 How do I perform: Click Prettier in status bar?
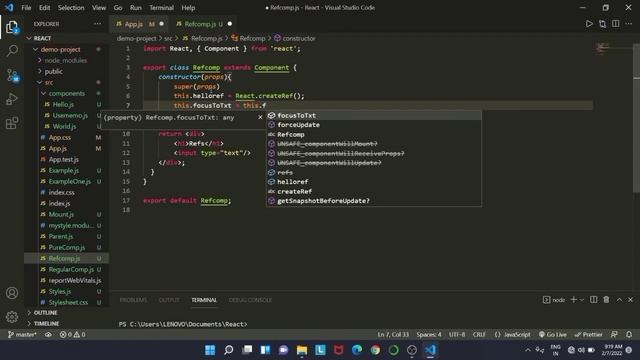(588, 334)
